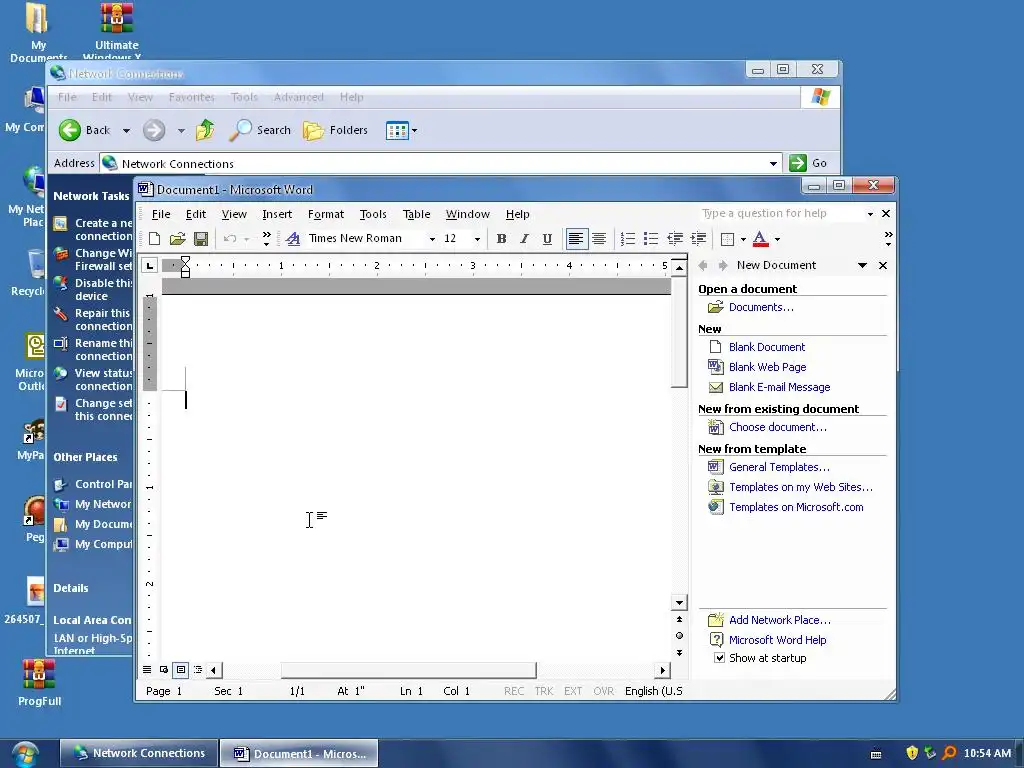Expand the Times New Roman font dropdown
Image resolution: width=1024 pixels, height=768 pixels.
point(432,240)
